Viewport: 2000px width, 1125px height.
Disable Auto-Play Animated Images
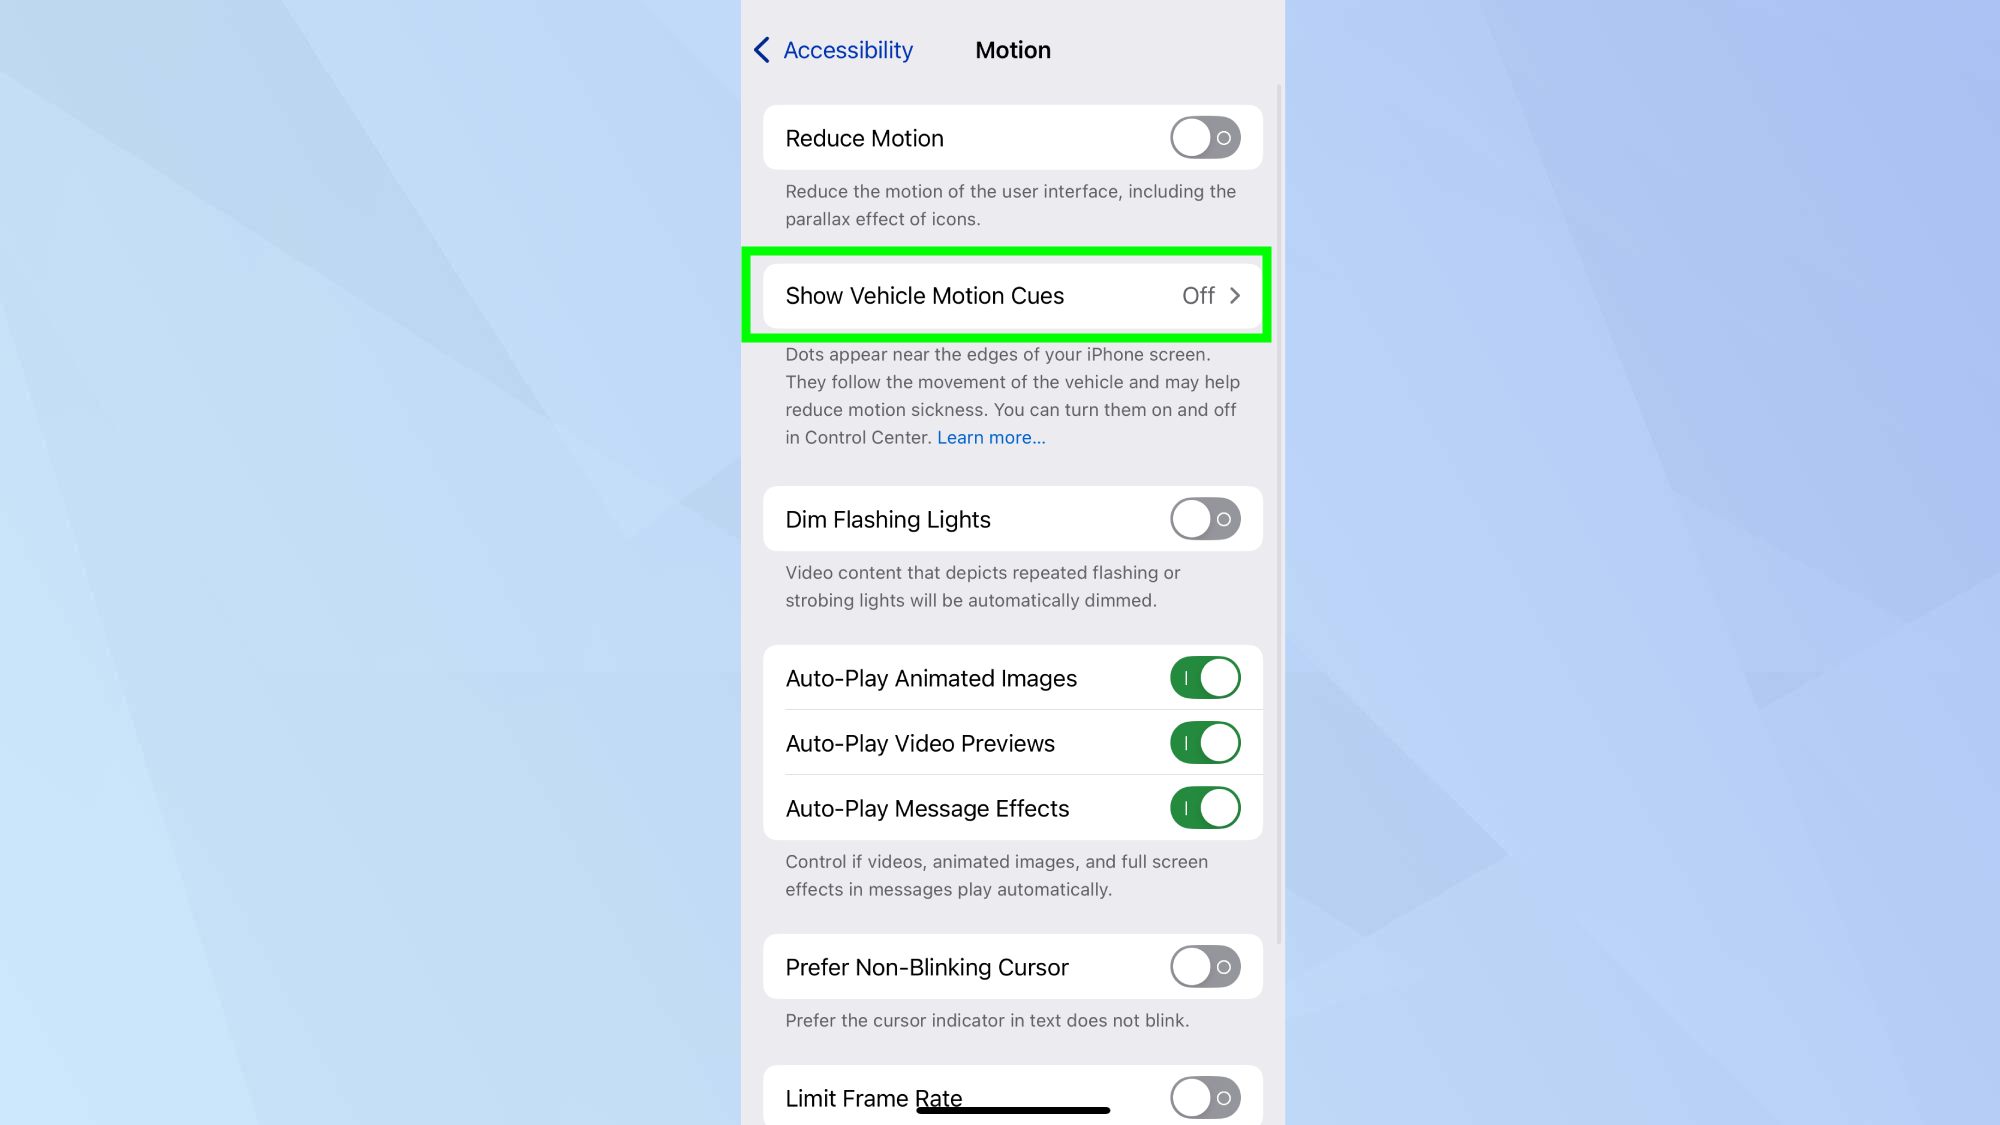(x=1205, y=678)
